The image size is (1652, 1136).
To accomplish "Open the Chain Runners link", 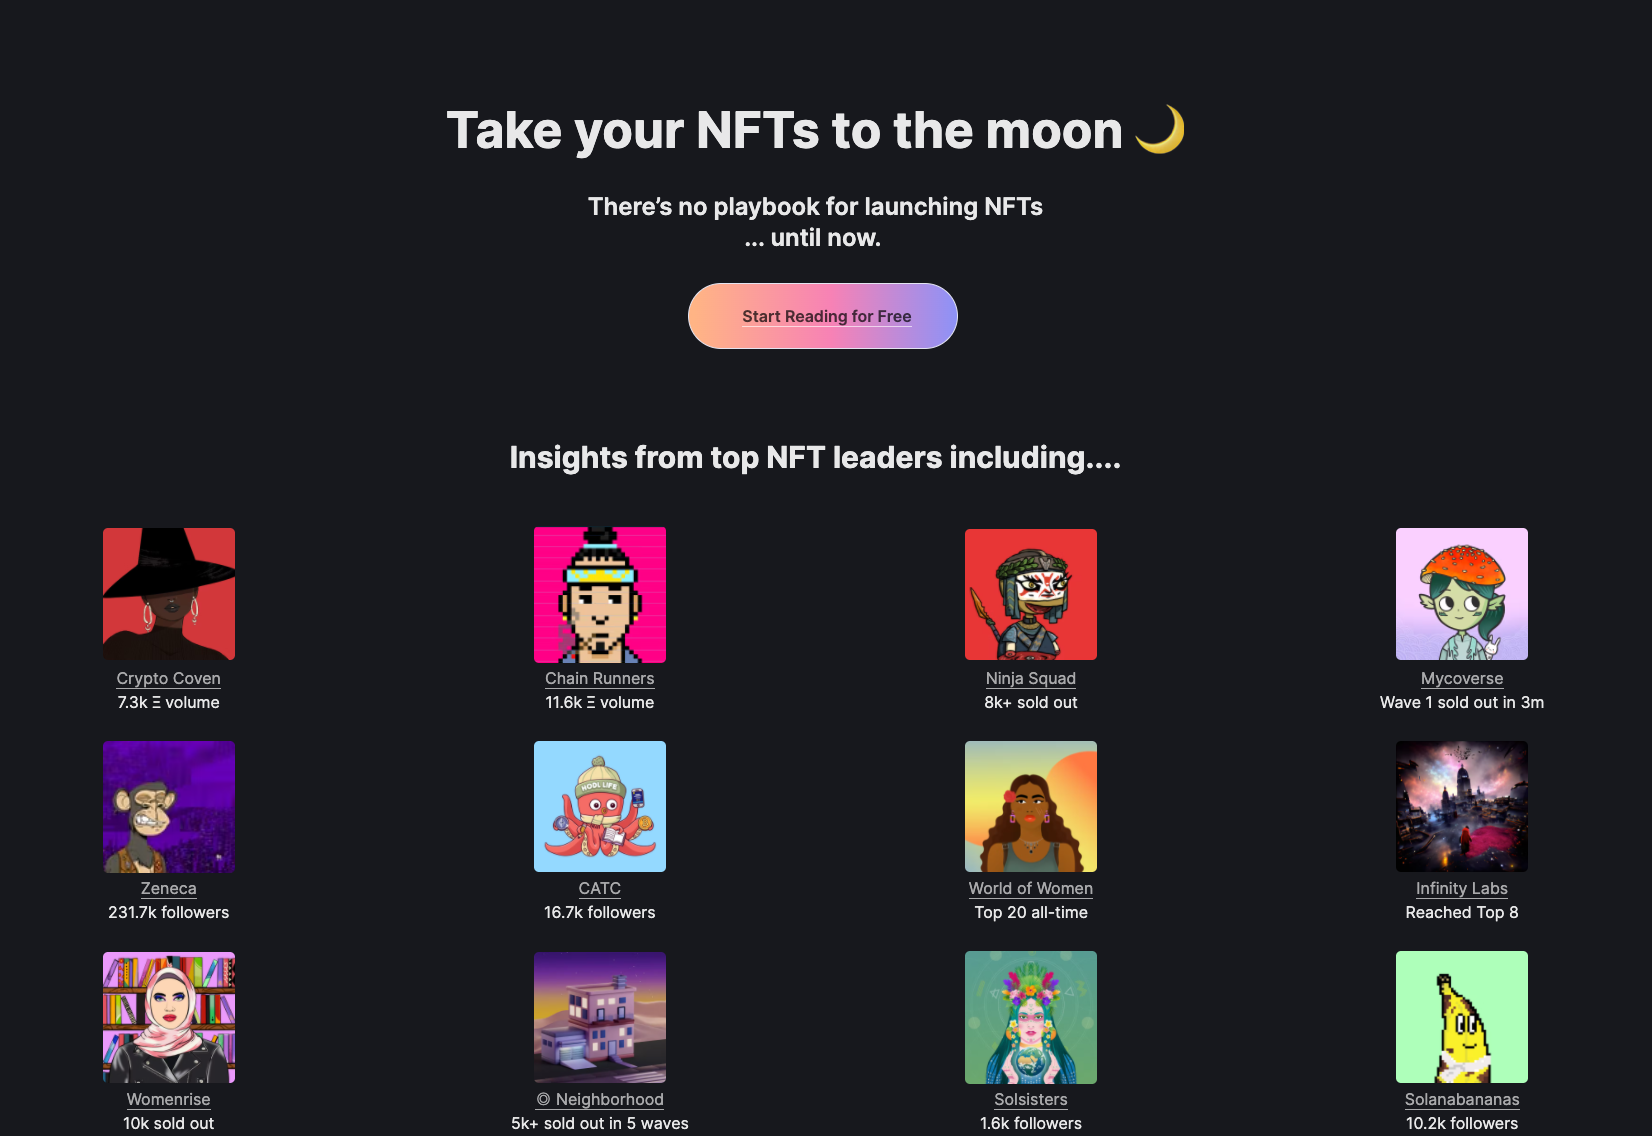I will point(599,678).
